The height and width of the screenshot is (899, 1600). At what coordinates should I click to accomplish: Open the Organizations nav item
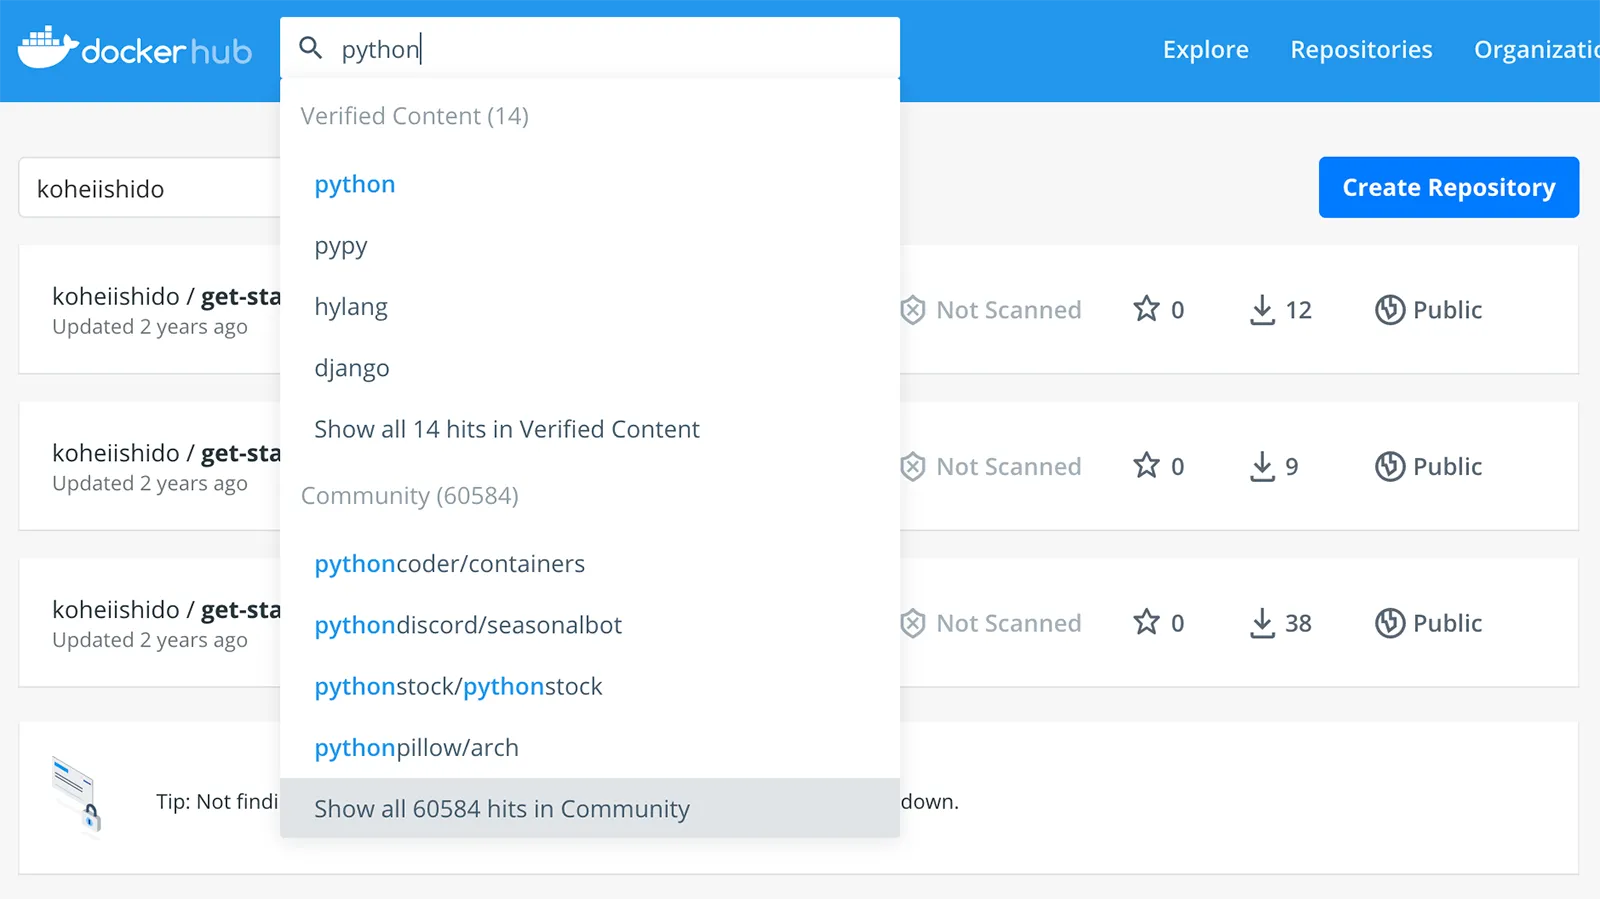pyautogui.click(x=1537, y=49)
